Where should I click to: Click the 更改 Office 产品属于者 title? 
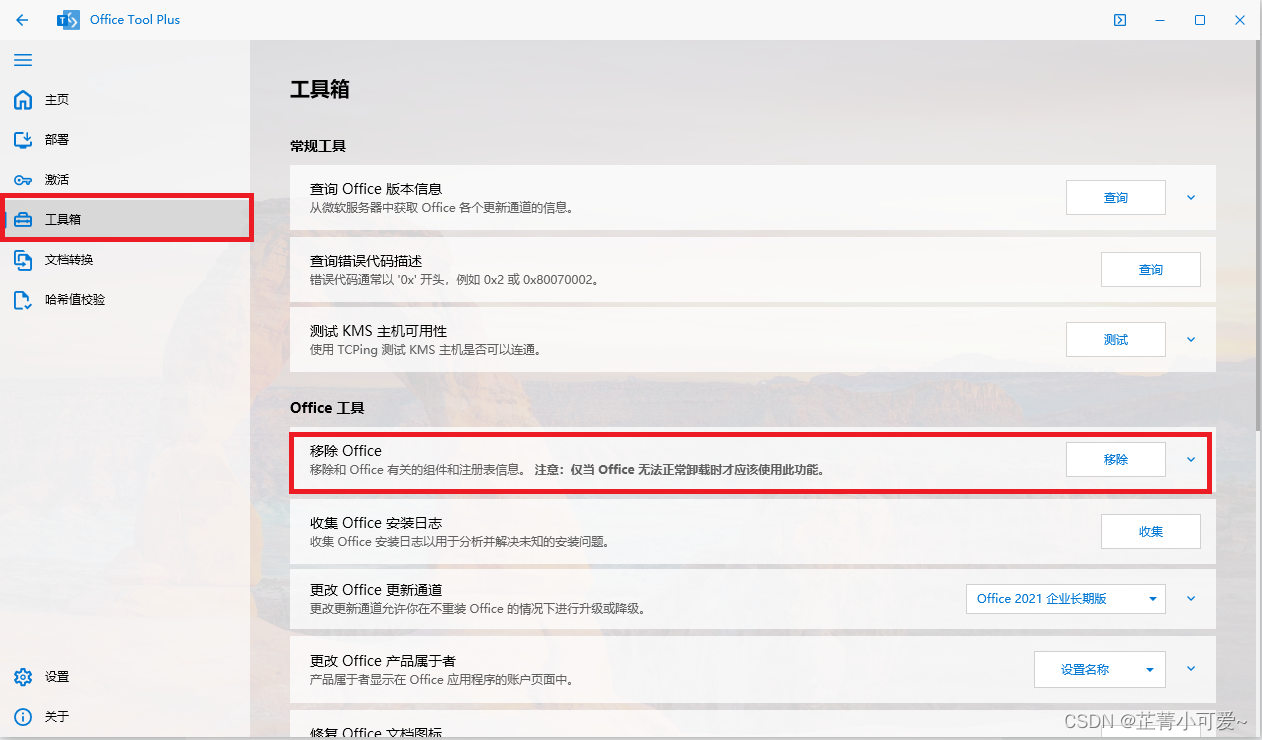tap(383, 661)
